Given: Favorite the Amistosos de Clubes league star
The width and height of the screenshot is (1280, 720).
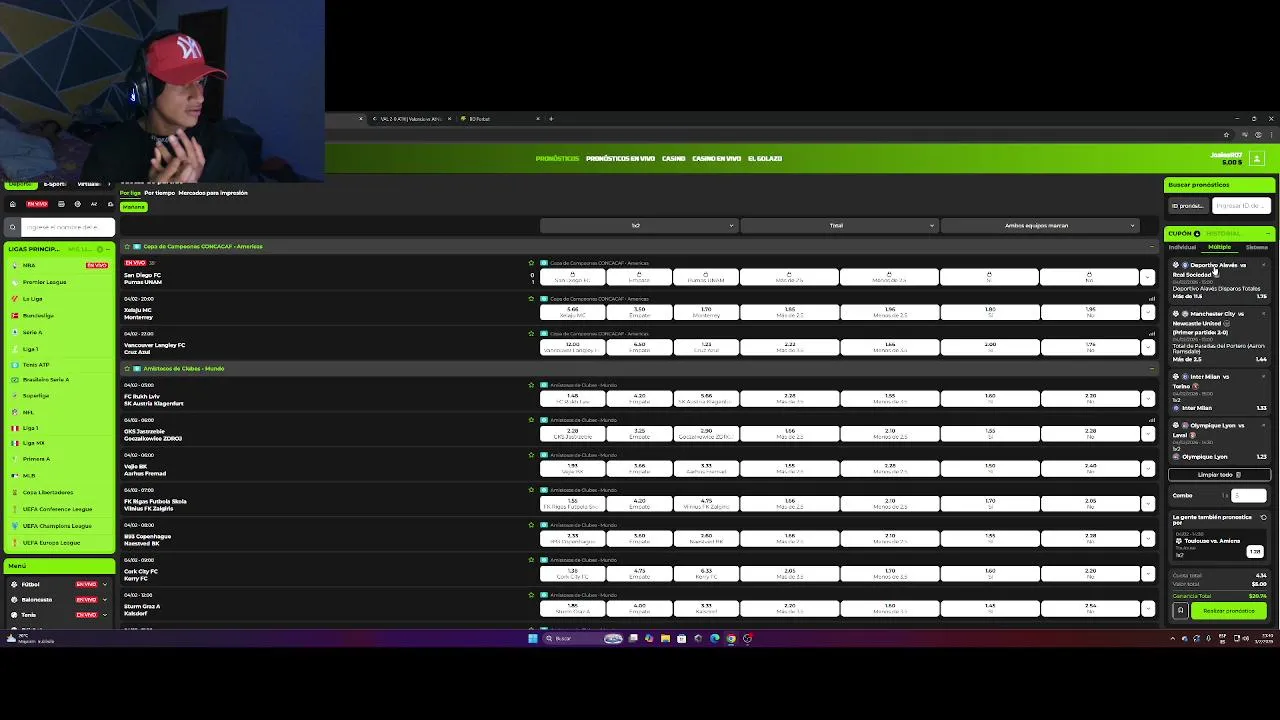Looking at the screenshot, I should click(x=127, y=368).
